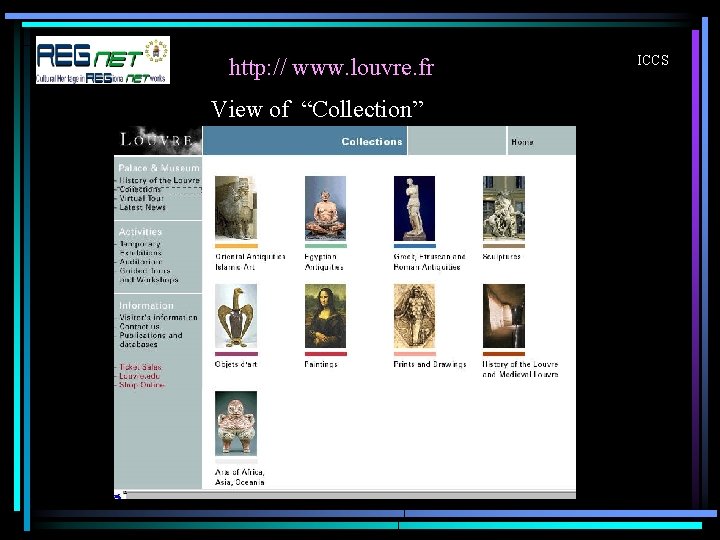Click the Oriental Antiquities Islamic Art caption
Image resolution: width=720 pixels, height=540 pixels.
pyautogui.click(x=250, y=262)
